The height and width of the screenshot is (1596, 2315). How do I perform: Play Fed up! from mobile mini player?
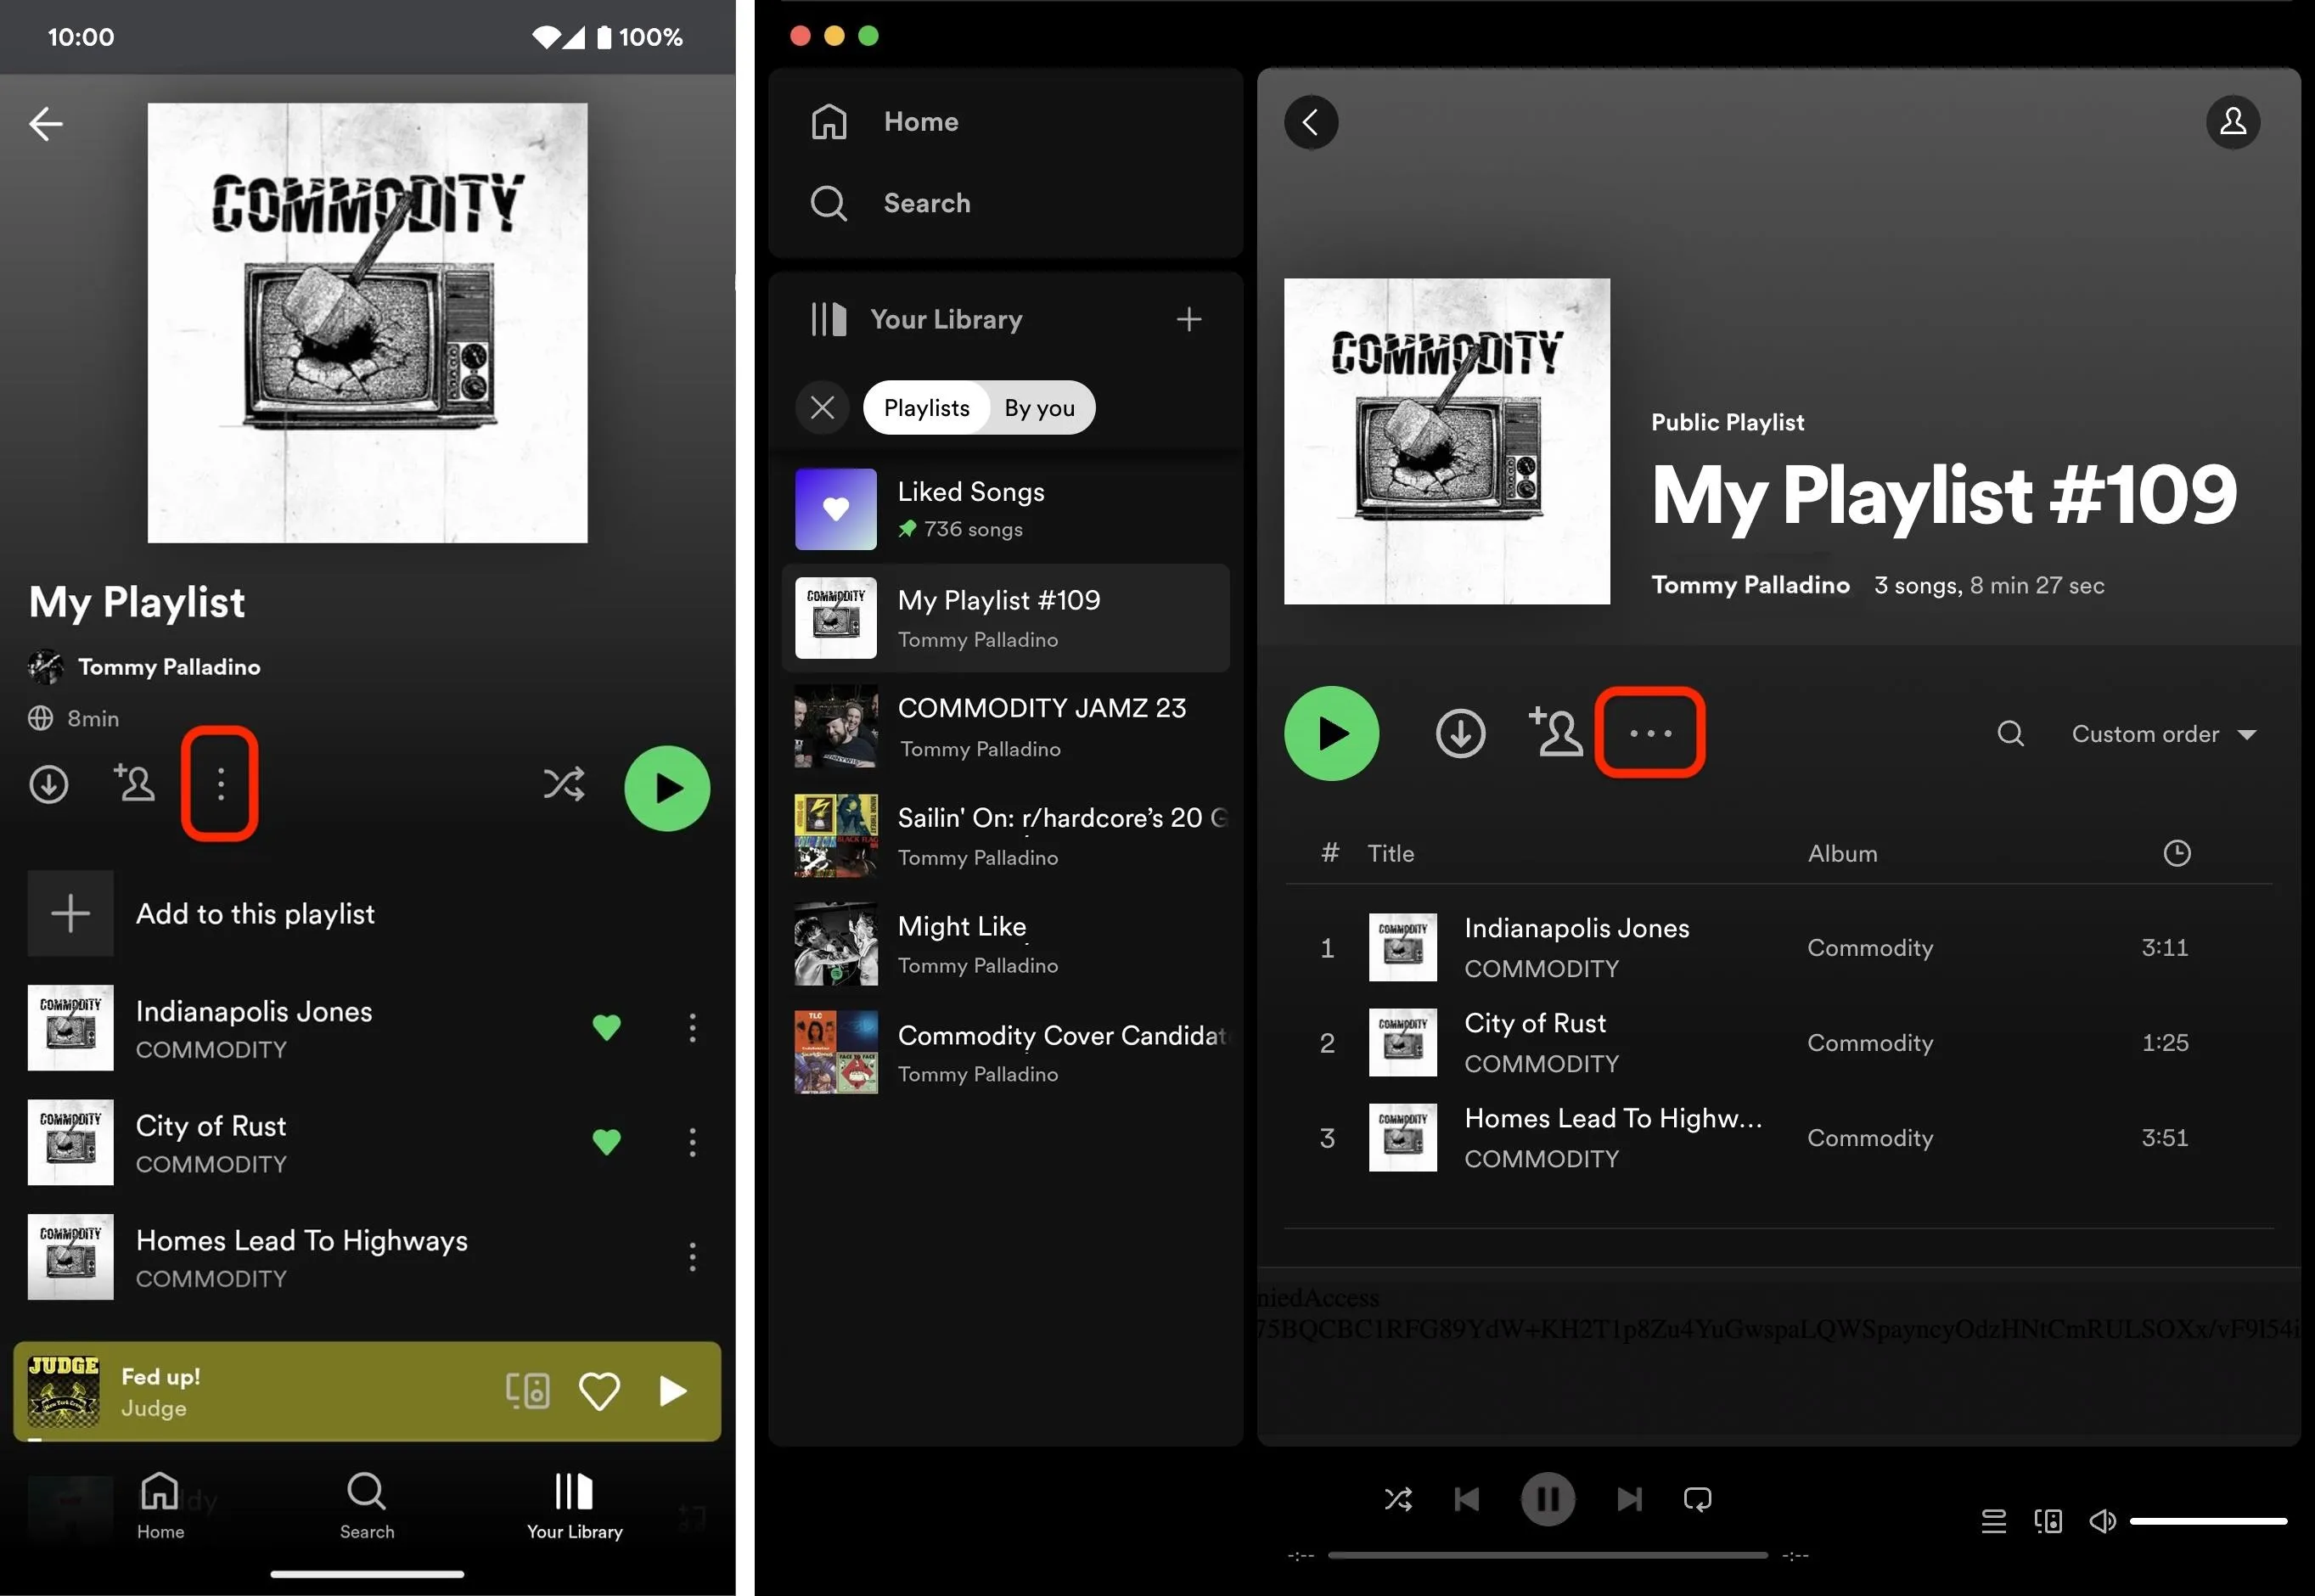point(673,1391)
